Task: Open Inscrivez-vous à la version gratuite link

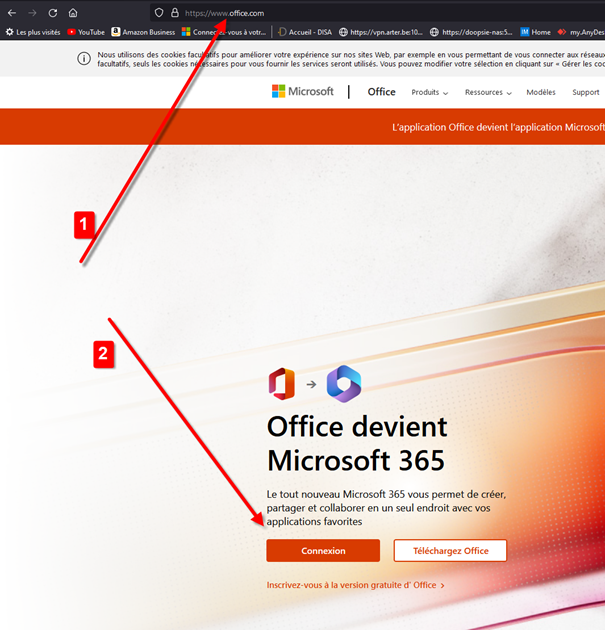Action: coord(356,585)
